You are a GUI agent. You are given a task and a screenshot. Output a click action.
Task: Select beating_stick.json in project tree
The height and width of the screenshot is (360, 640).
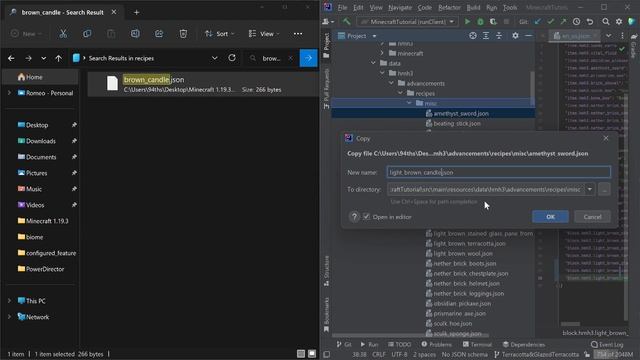click(457, 124)
